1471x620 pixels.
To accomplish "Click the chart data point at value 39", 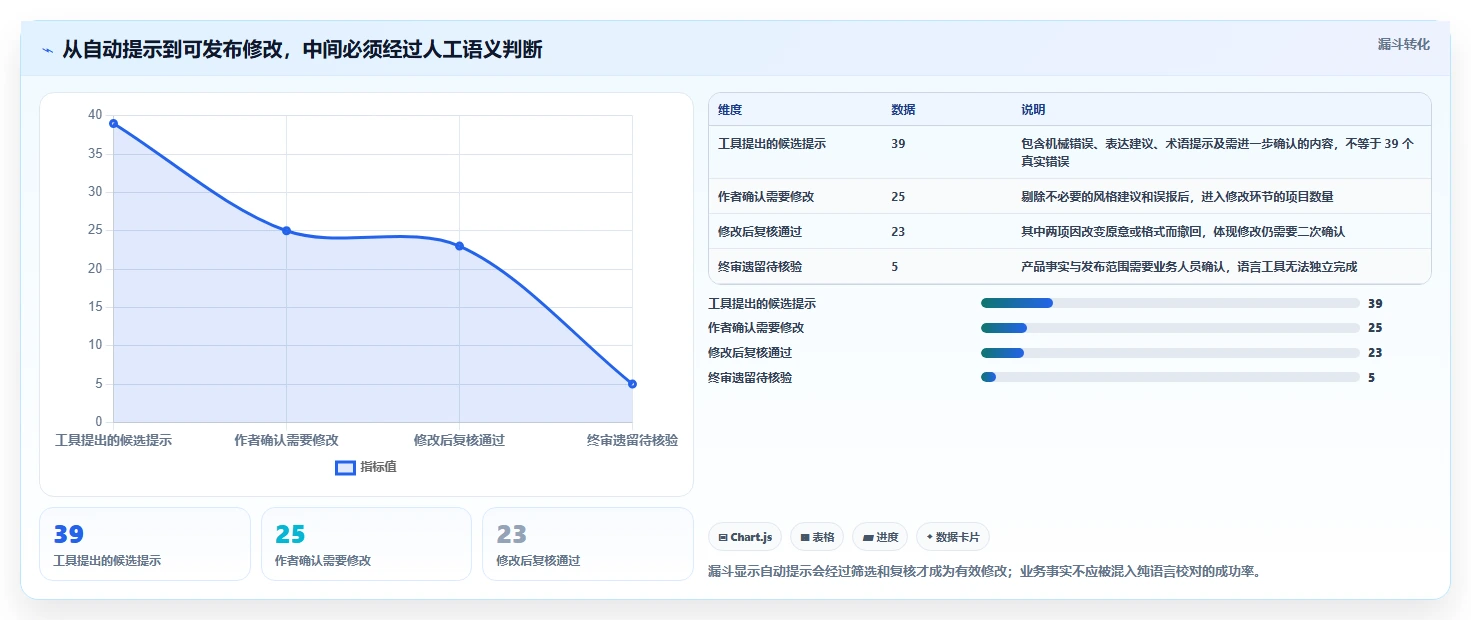I will 113,123.
